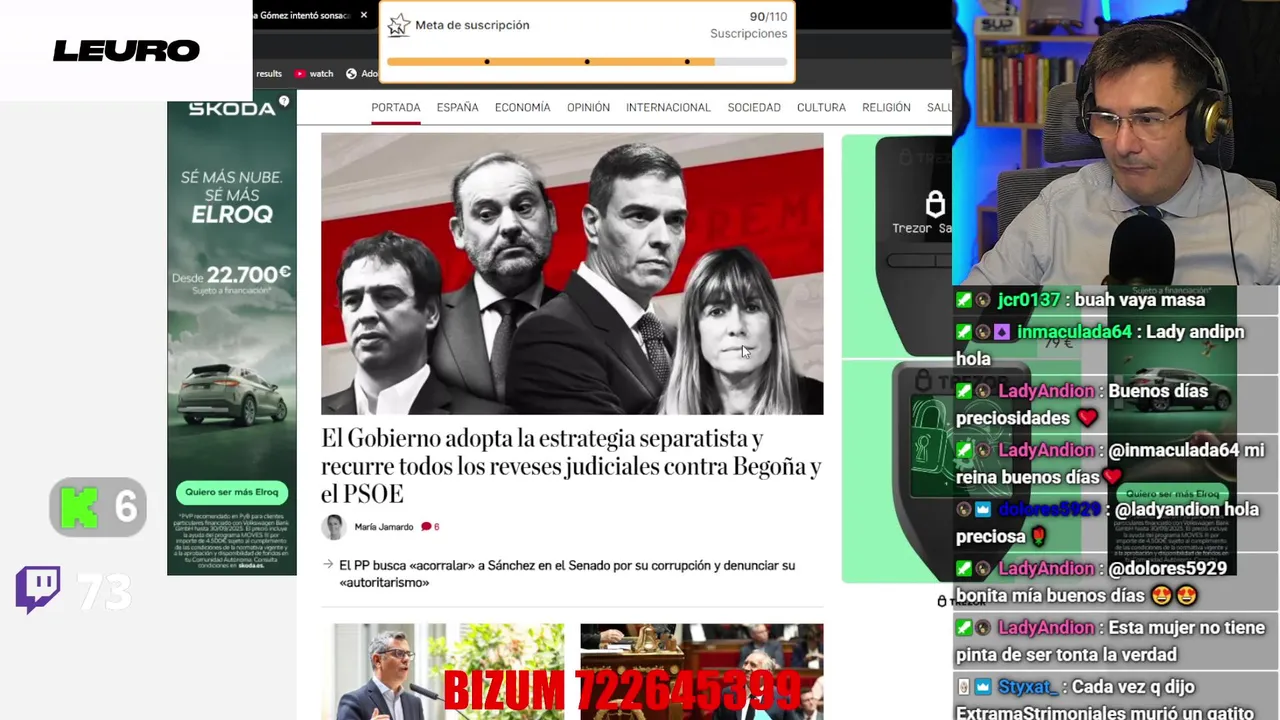Click author María Jamardo's avatar

(x=334, y=527)
